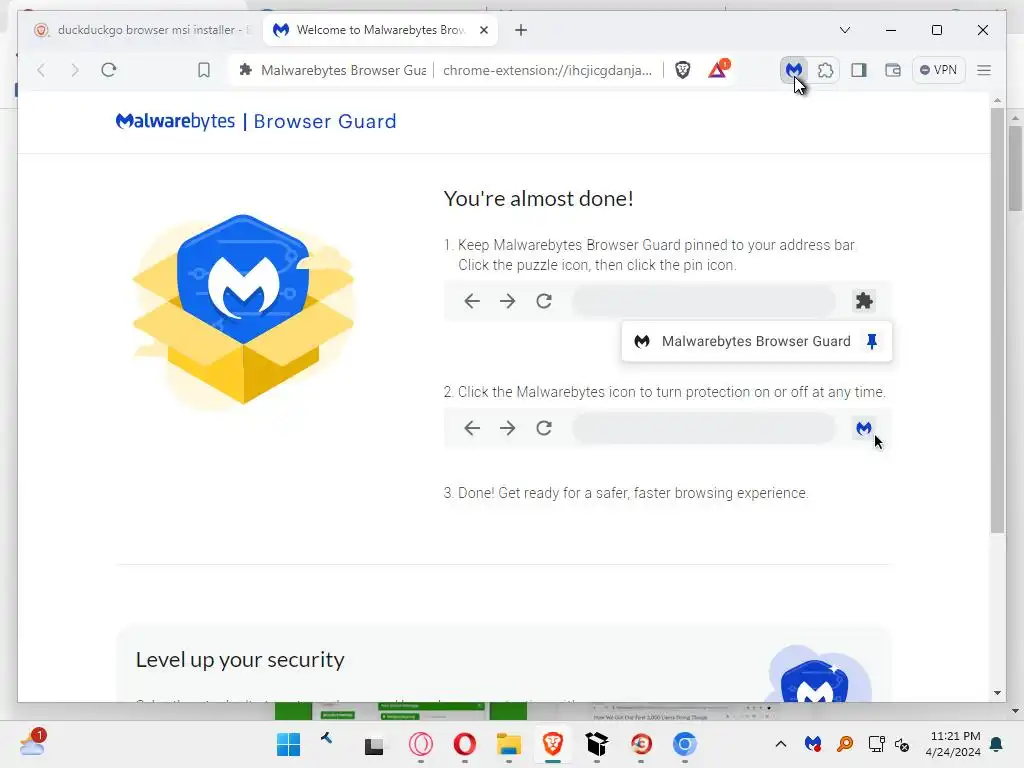This screenshot has height=768, width=1024.
Task: Click the step 3 "Done! Get ready" text
Action: click(626, 493)
